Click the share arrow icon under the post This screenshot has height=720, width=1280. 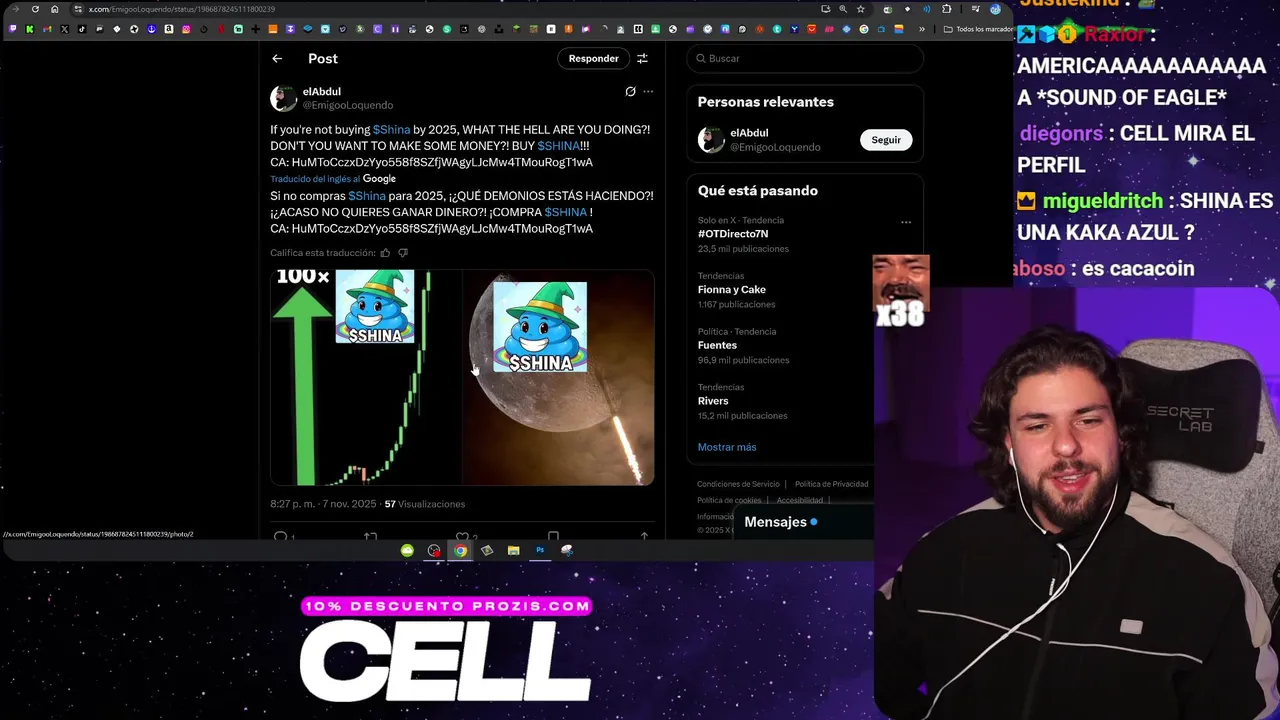[x=644, y=536]
